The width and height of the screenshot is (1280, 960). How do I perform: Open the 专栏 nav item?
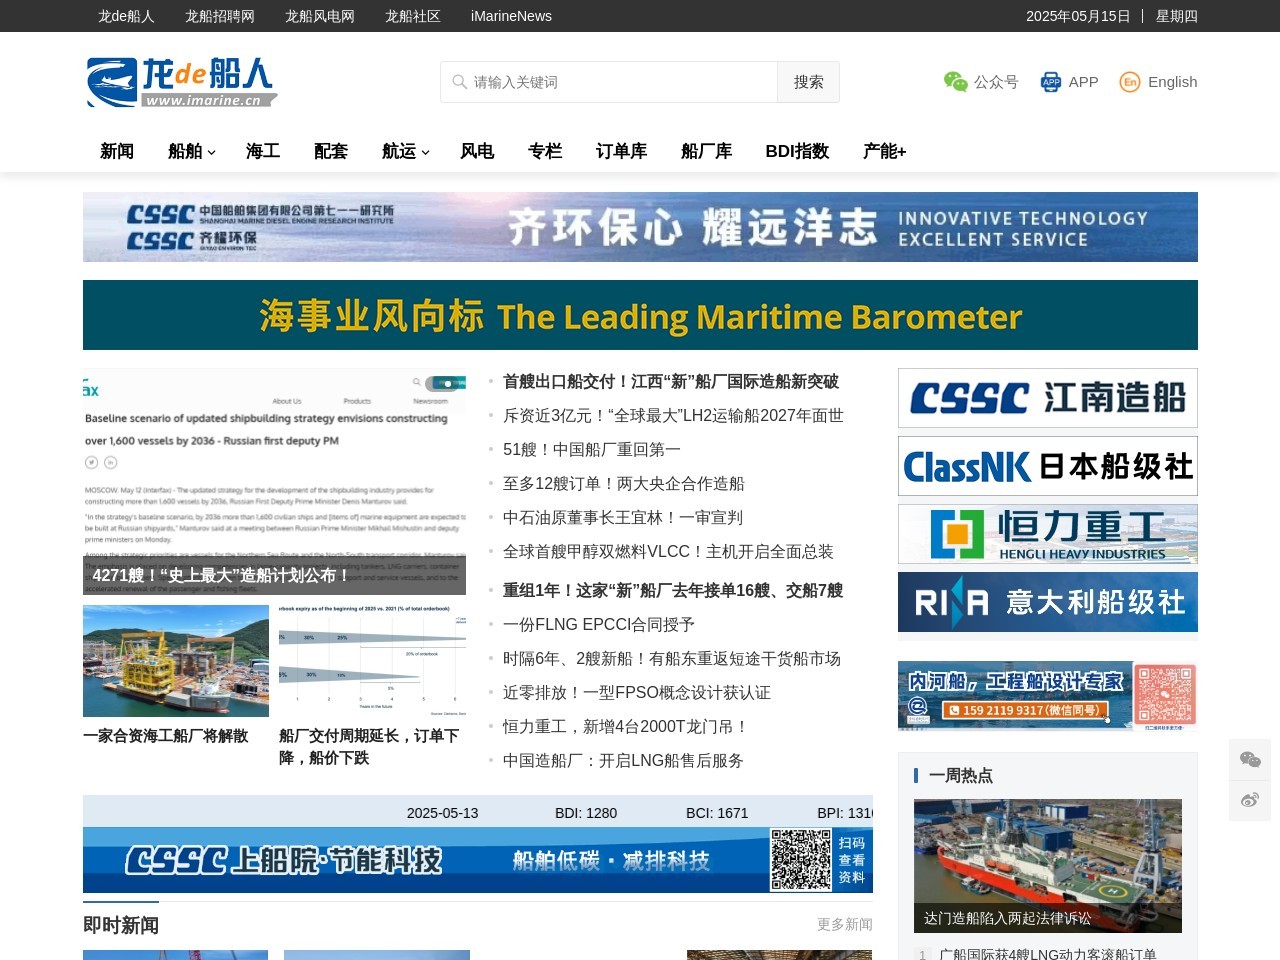(545, 151)
